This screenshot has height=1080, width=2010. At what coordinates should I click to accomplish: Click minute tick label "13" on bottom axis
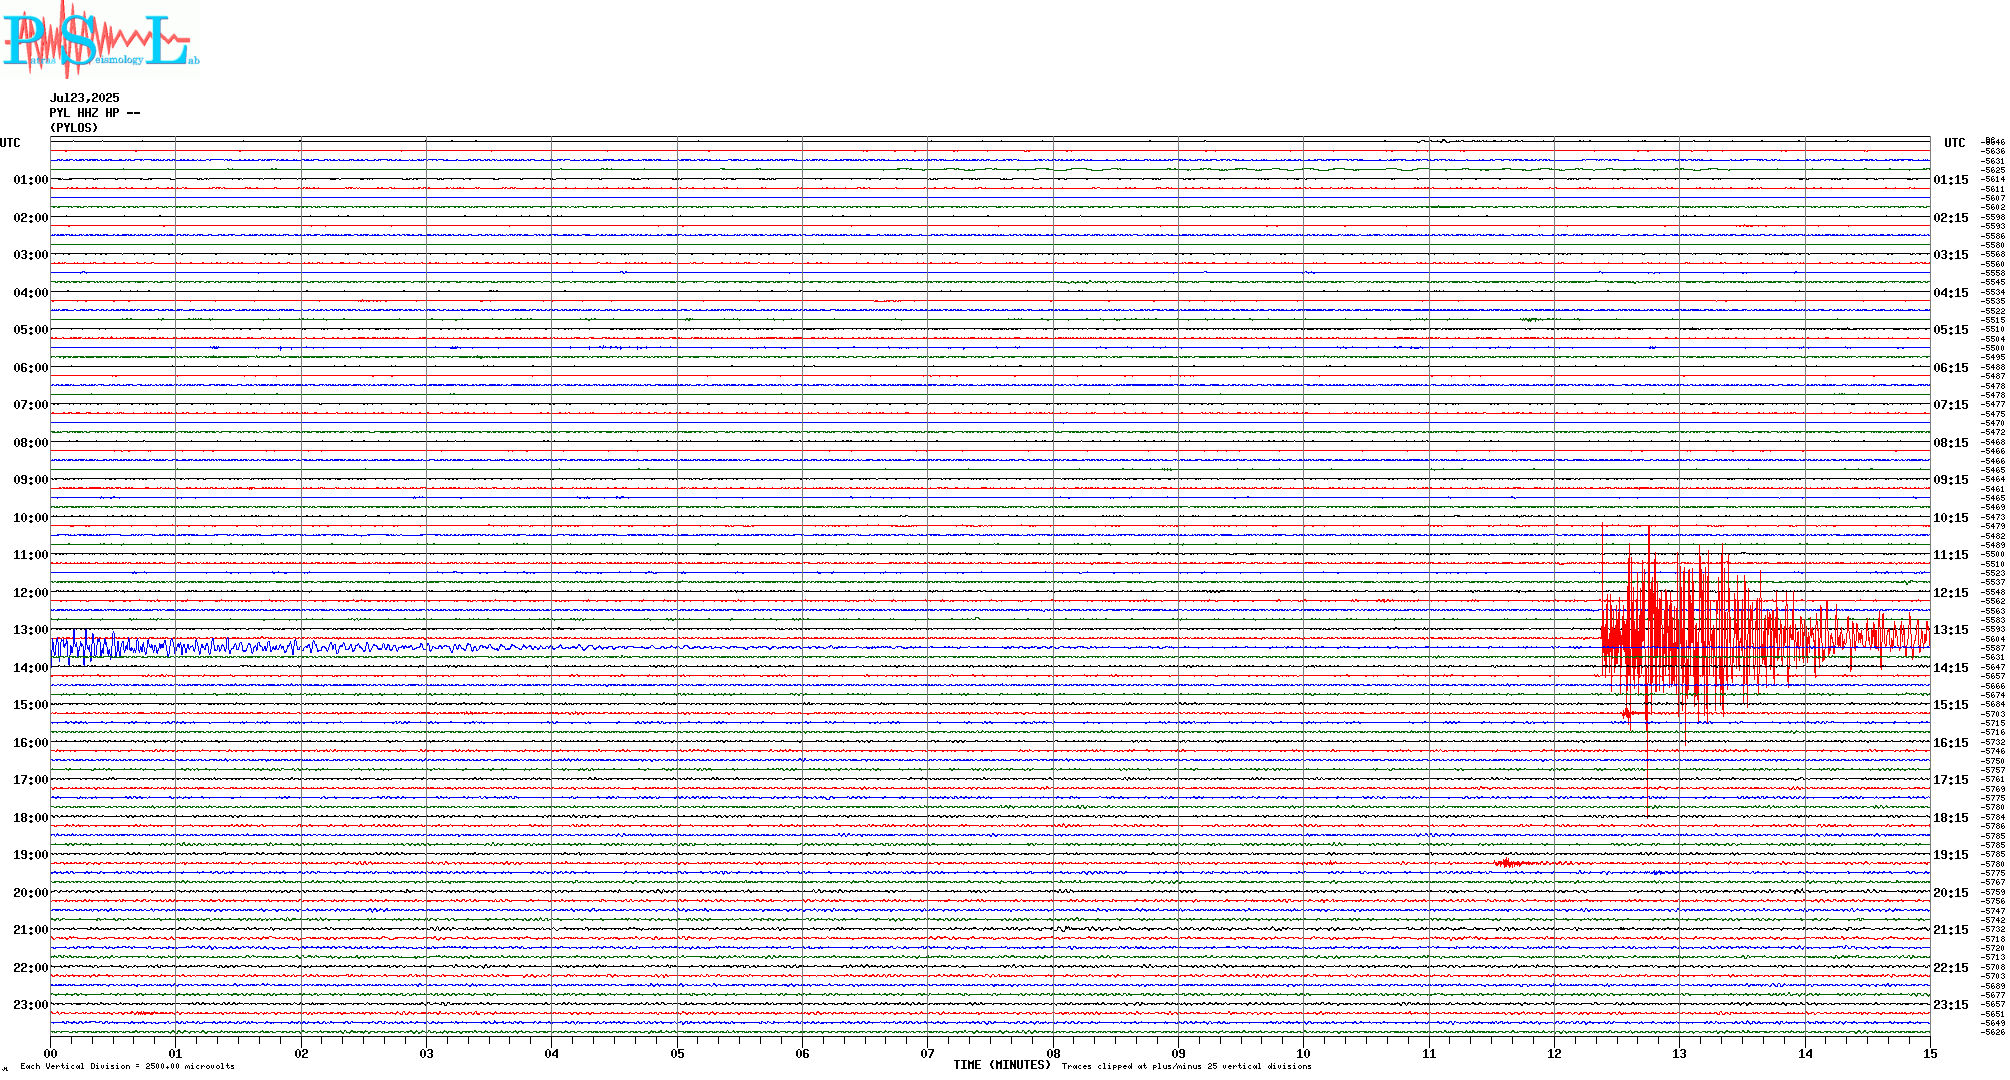pyautogui.click(x=1679, y=1053)
